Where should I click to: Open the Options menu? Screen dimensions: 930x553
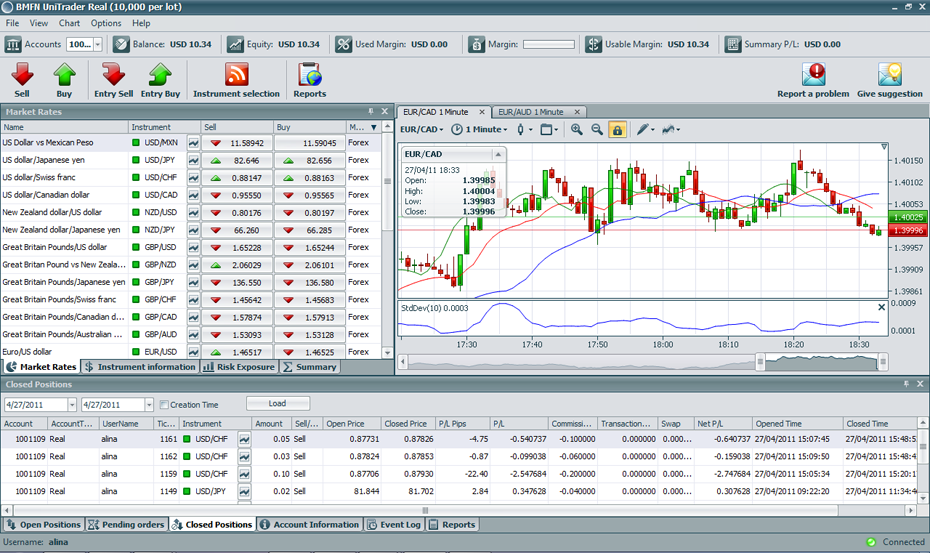coord(106,23)
